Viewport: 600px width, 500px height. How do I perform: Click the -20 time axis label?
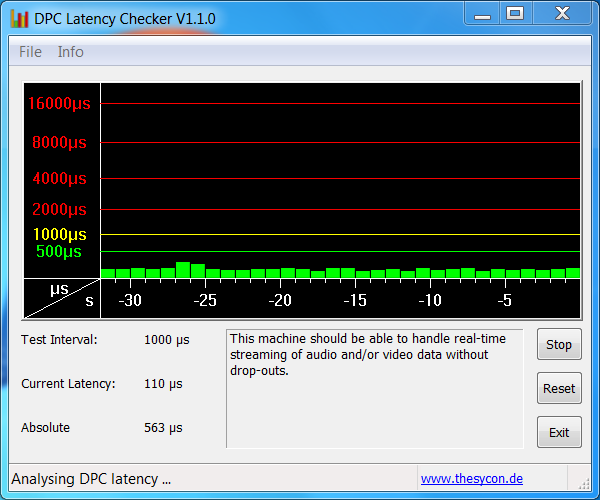click(280, 300)
